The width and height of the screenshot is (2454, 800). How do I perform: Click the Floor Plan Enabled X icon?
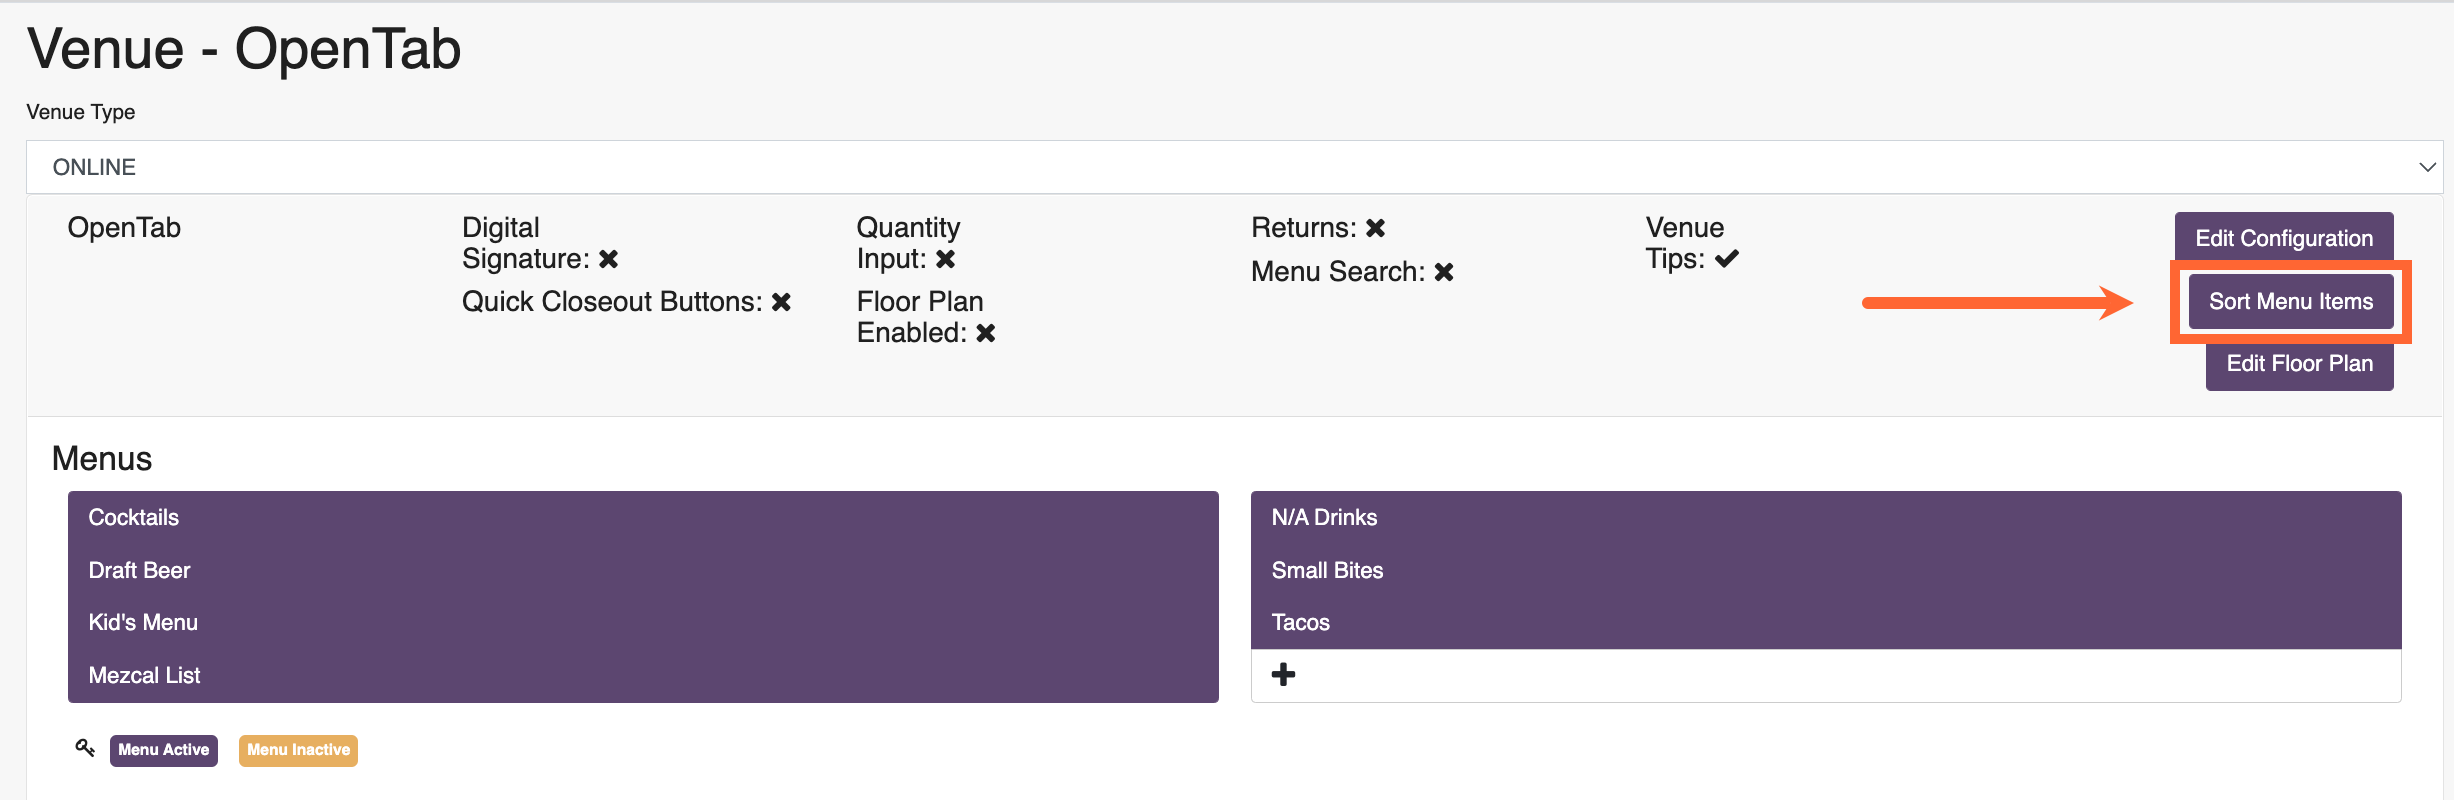[x=985, y=333]
